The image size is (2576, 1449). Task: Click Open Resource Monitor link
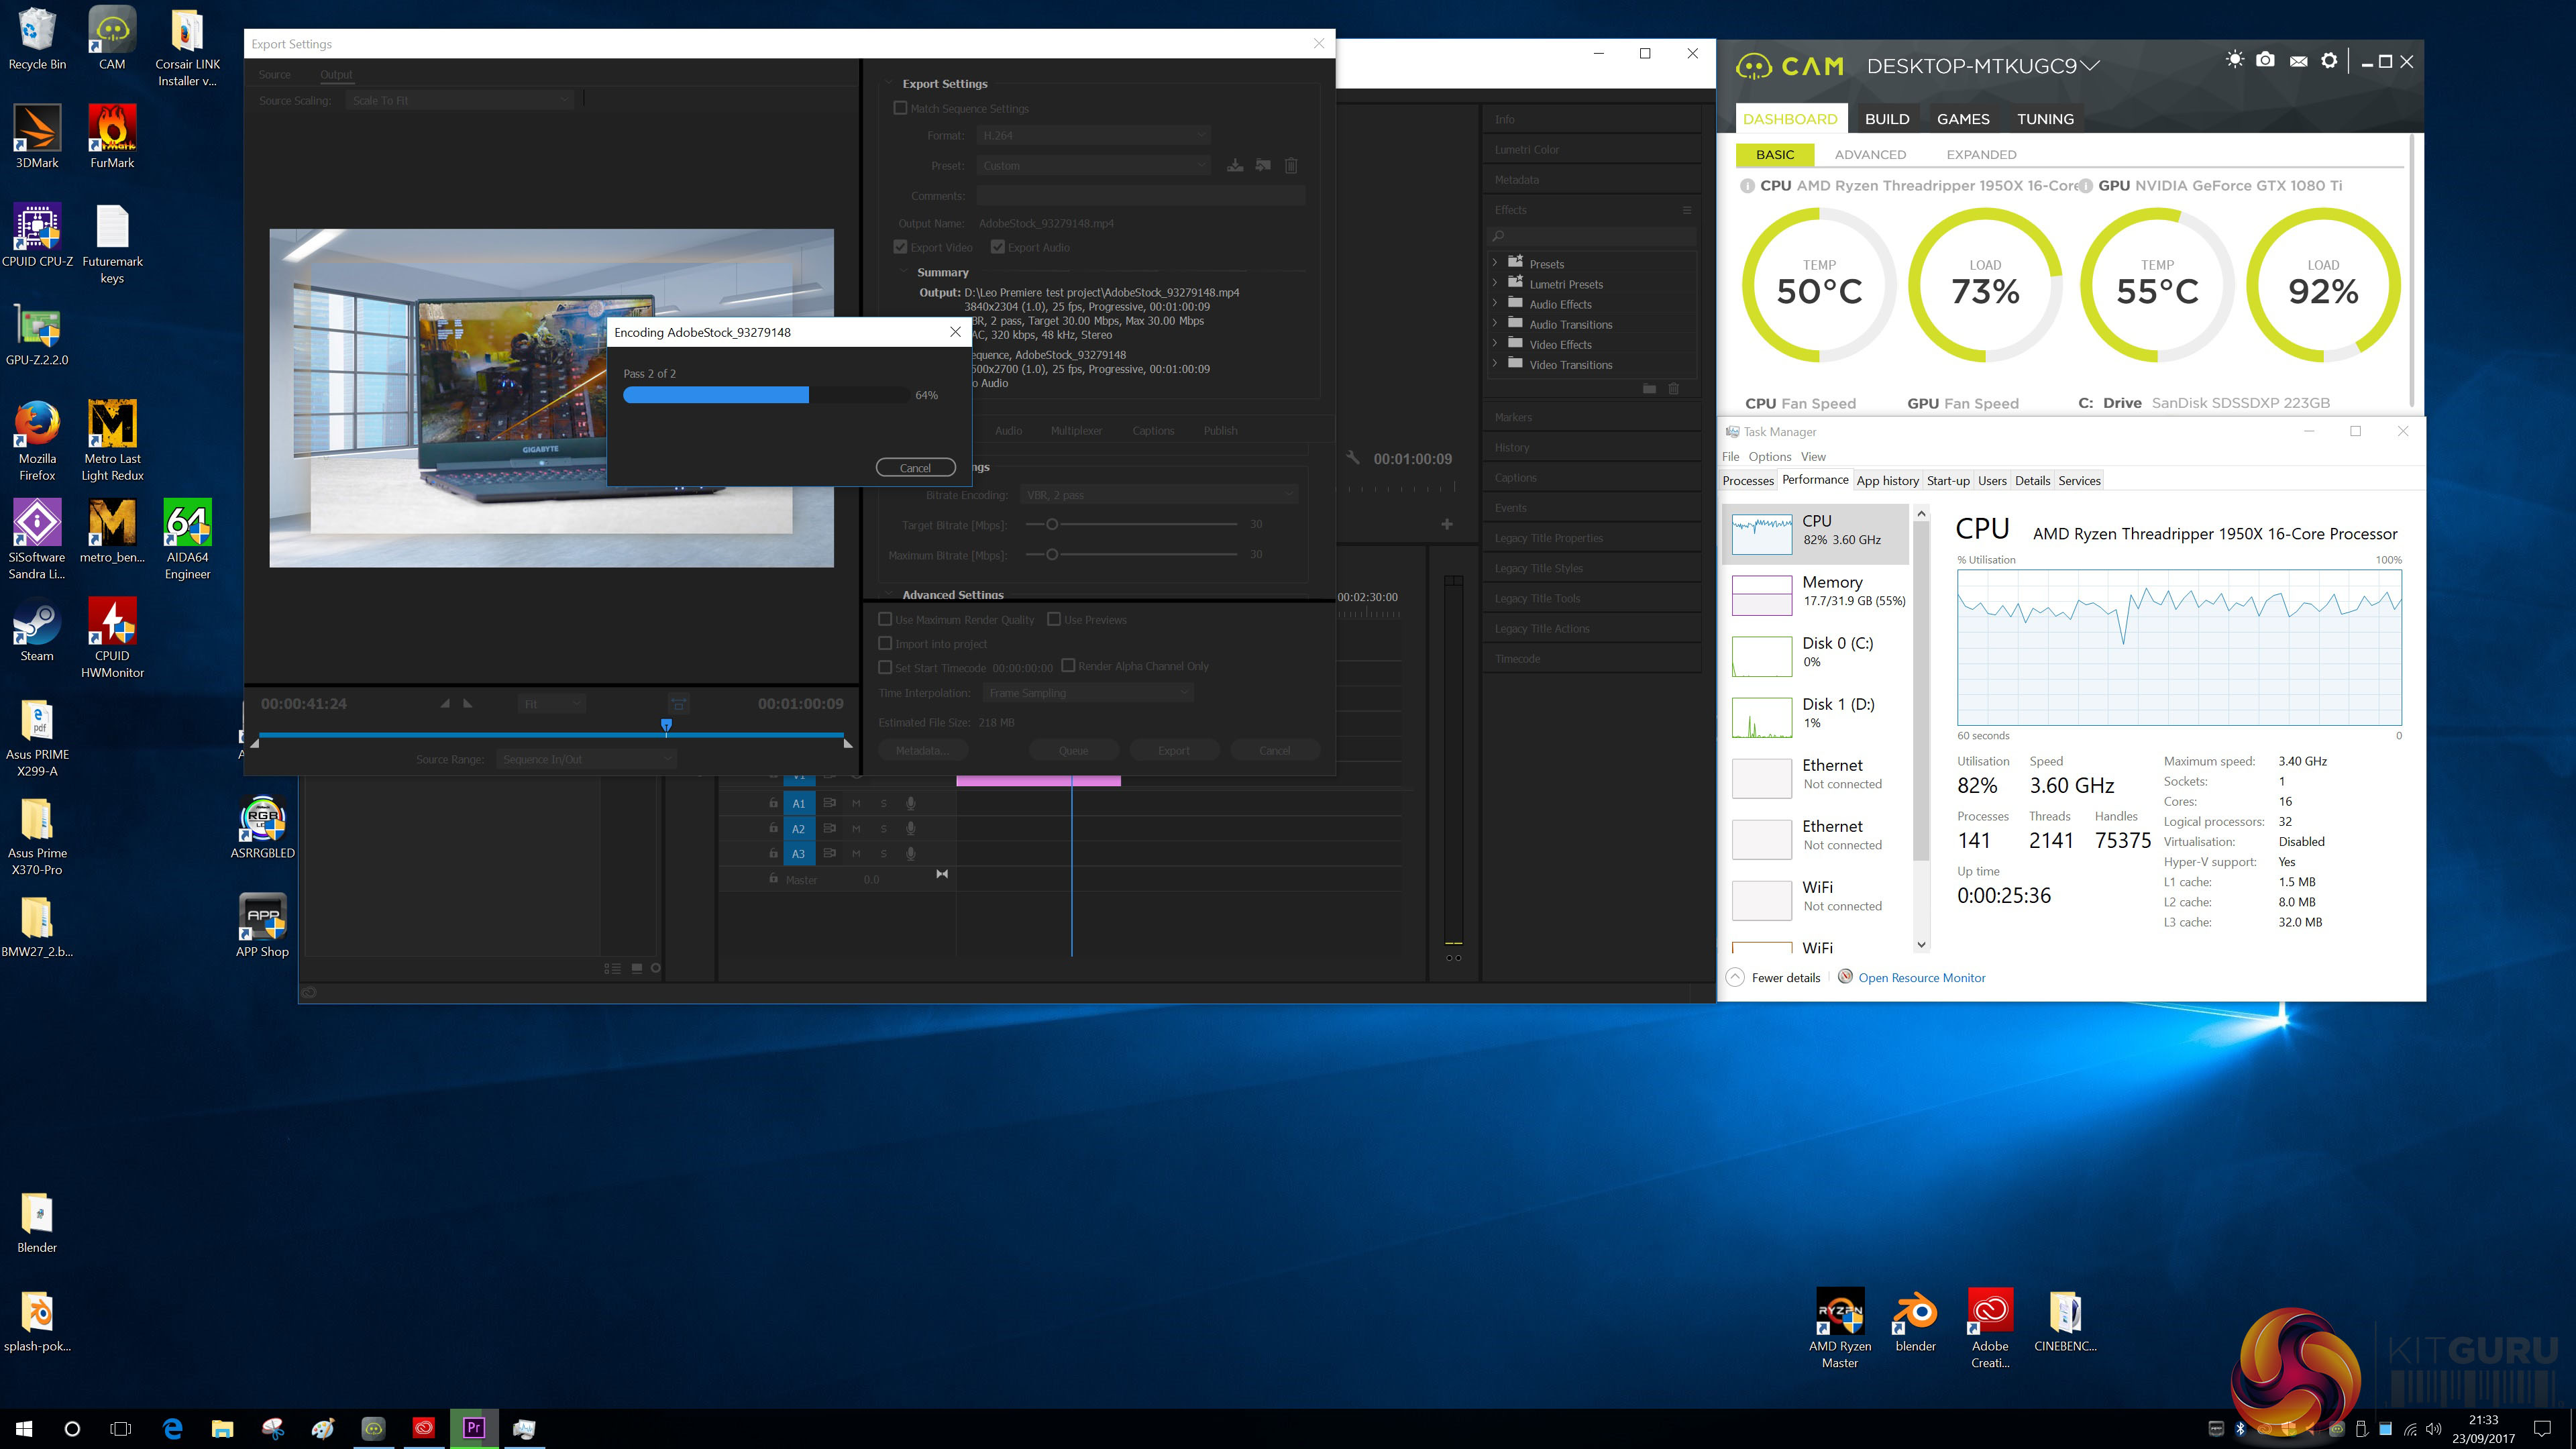[1921, 978]
